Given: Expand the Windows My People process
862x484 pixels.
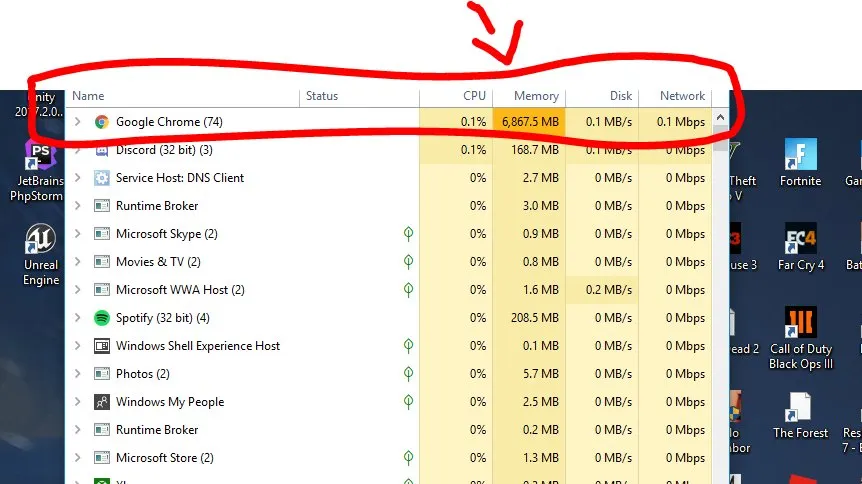Looking at the screenshot, I should tap(78, 402).
